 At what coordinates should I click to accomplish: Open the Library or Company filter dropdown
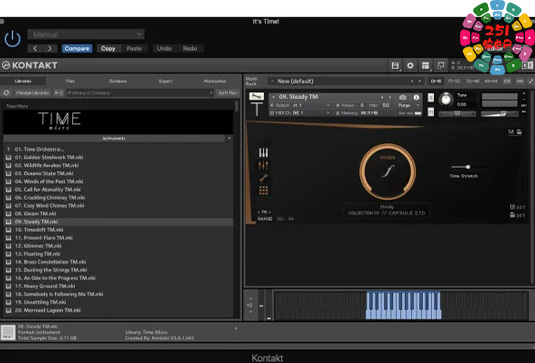click(140, 93)
